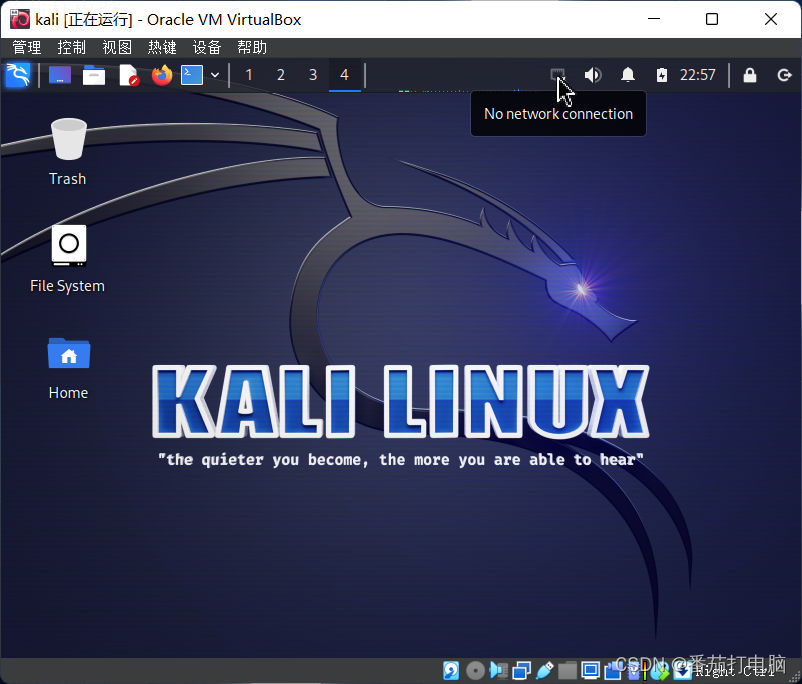Minimize the VirtualBox window

coord(654,19)
